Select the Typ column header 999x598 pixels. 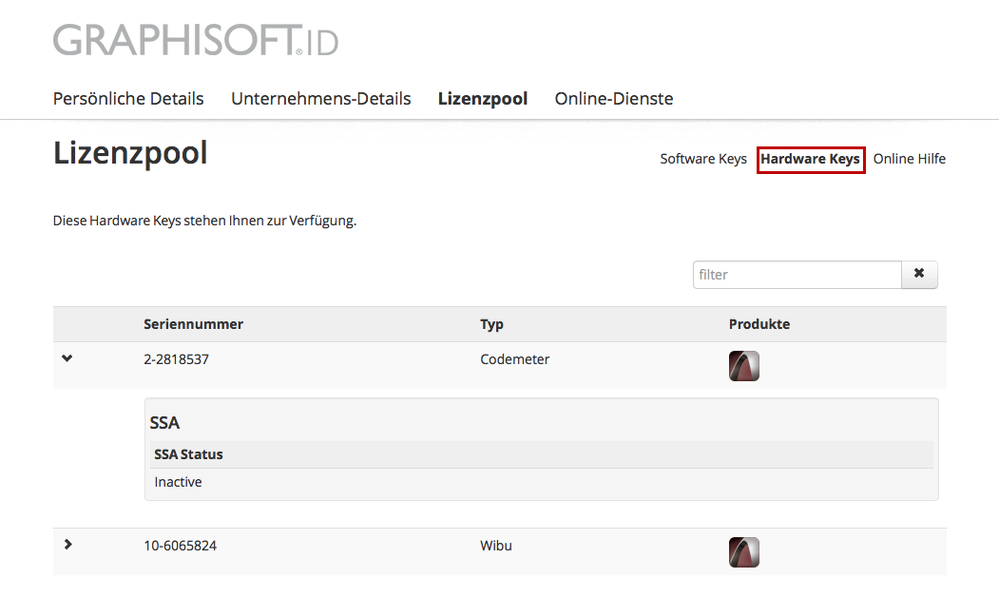(491, 325)
